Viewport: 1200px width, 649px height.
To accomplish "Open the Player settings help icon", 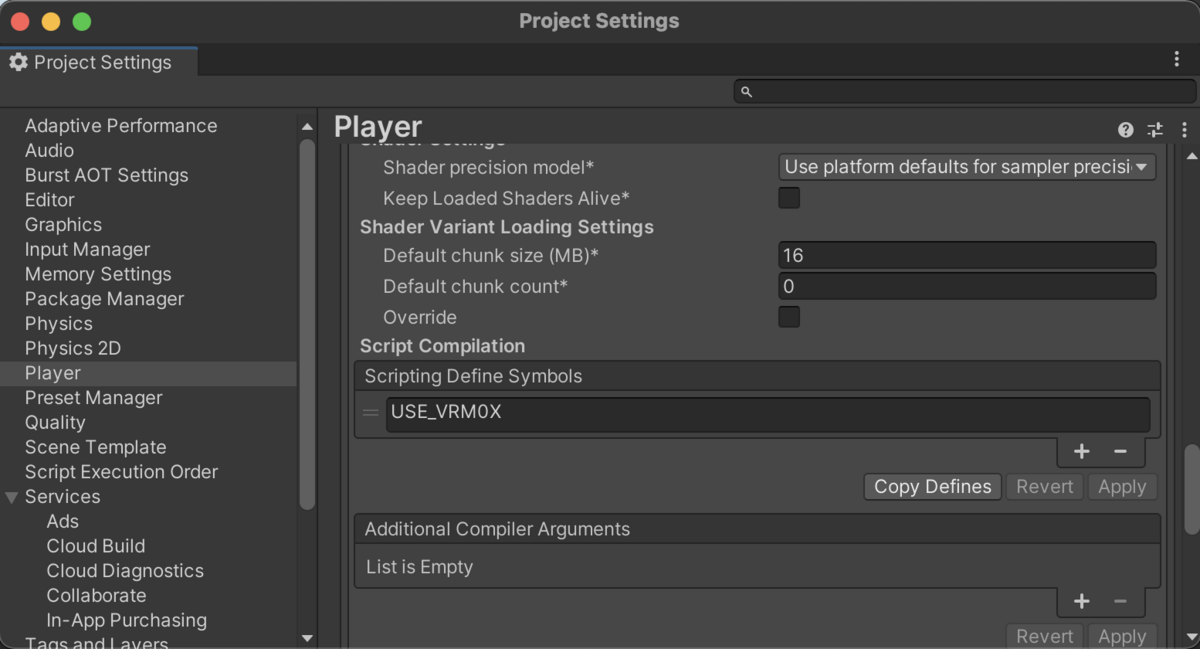I will click(x=1125, y=129).
